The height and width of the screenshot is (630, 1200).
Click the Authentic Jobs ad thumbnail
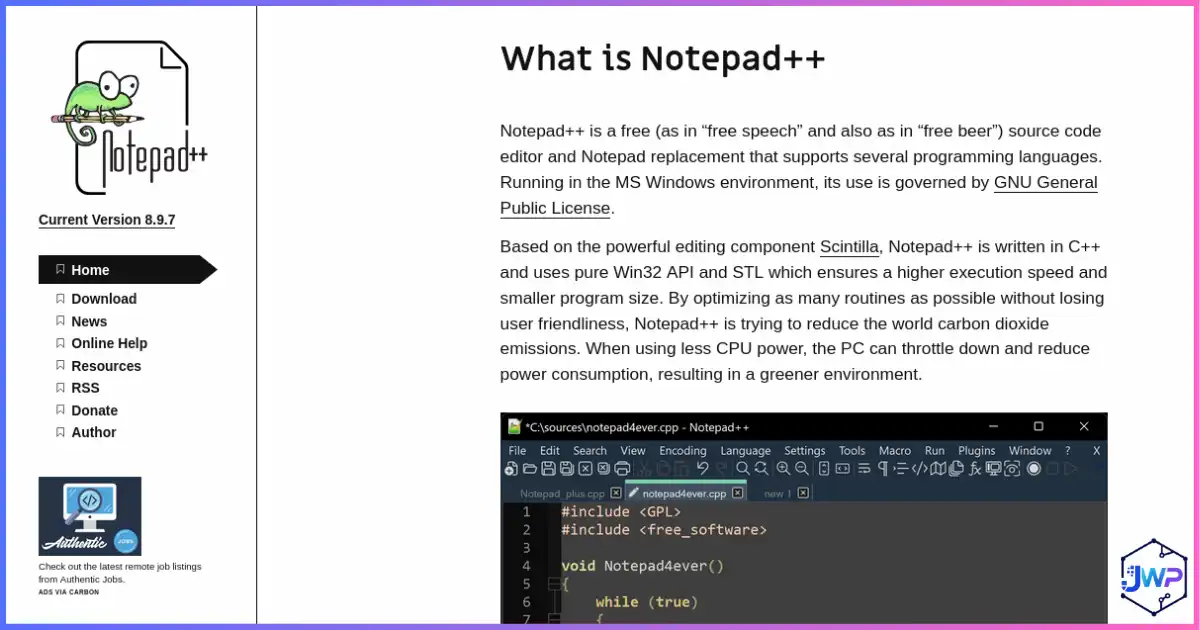pos(90,516)
